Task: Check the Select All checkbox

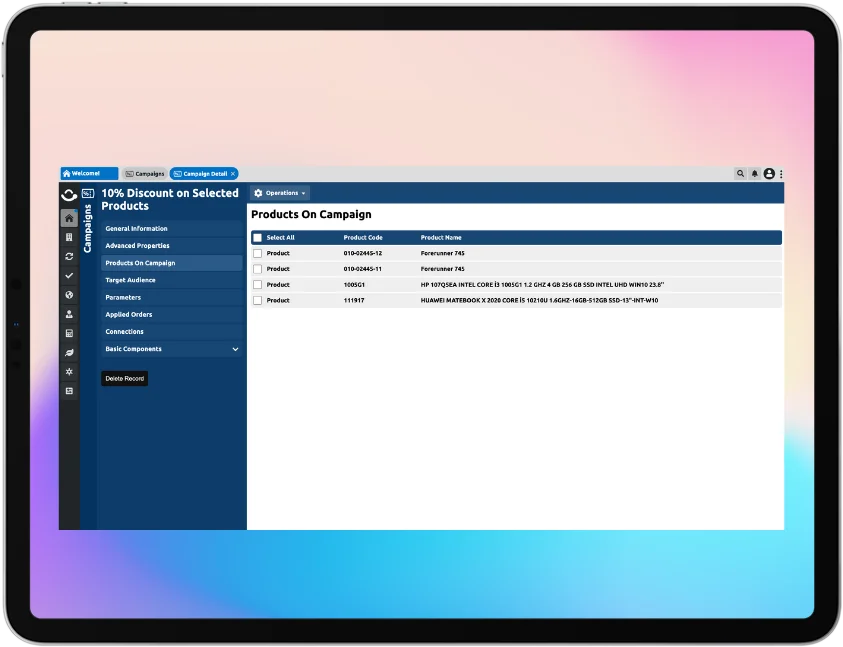Action: click(257, 238)
